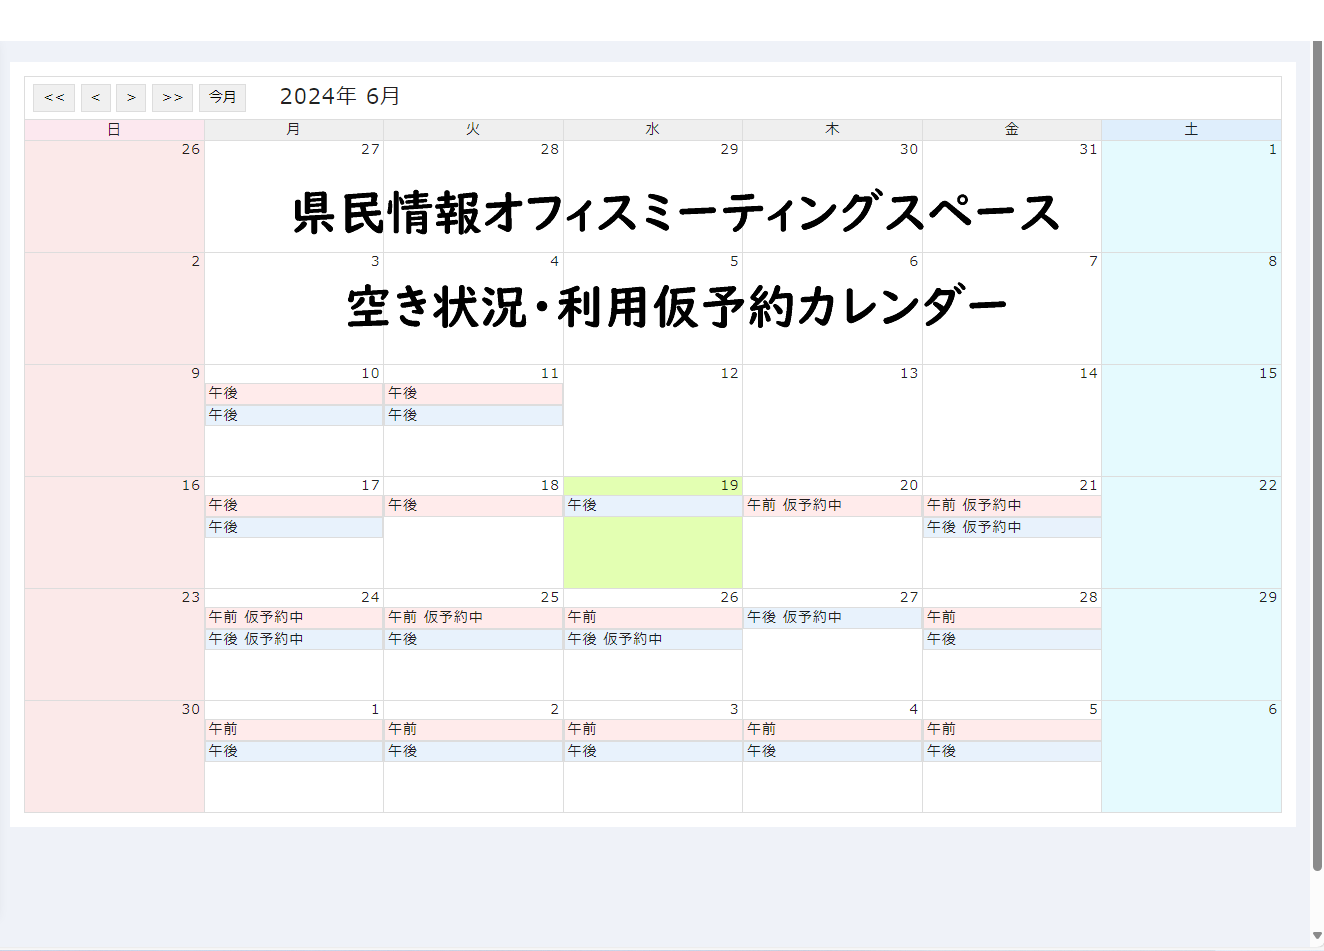Open 午前 仮予約中 entry on June 20
Screen dimensions: 1324x951
point(832,506)
